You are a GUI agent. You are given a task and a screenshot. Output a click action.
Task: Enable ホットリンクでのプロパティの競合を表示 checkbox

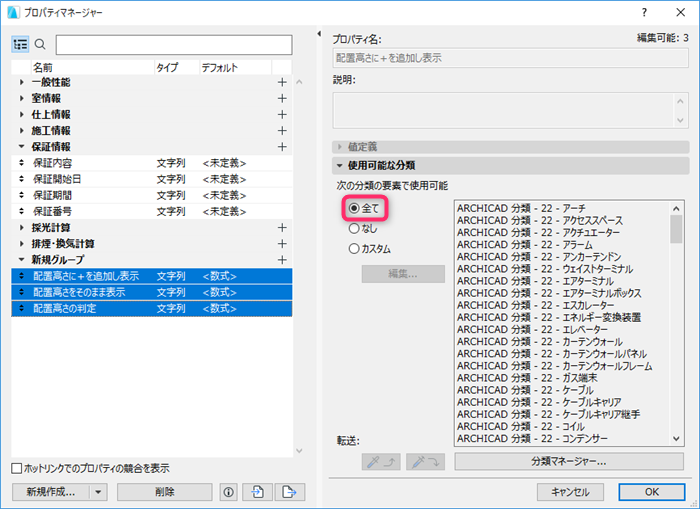[x=17, y=468]
